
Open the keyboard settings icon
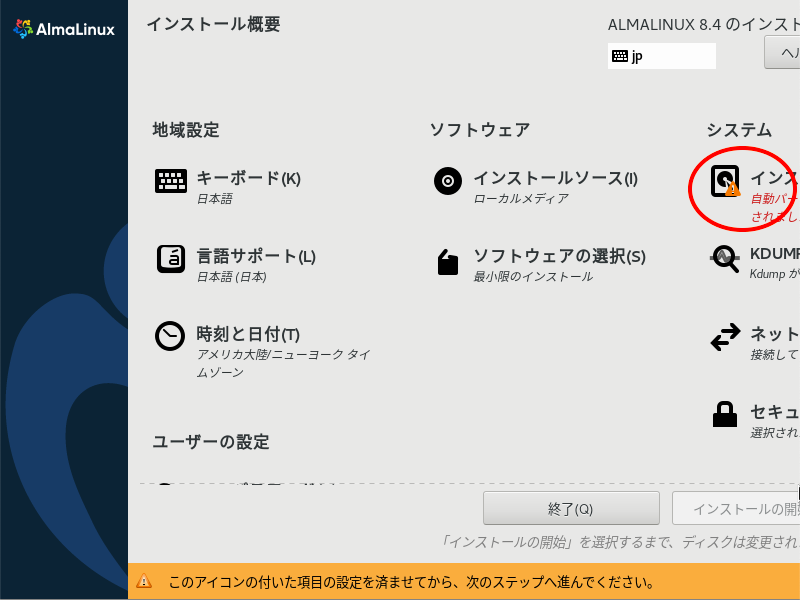pos(171,181)
